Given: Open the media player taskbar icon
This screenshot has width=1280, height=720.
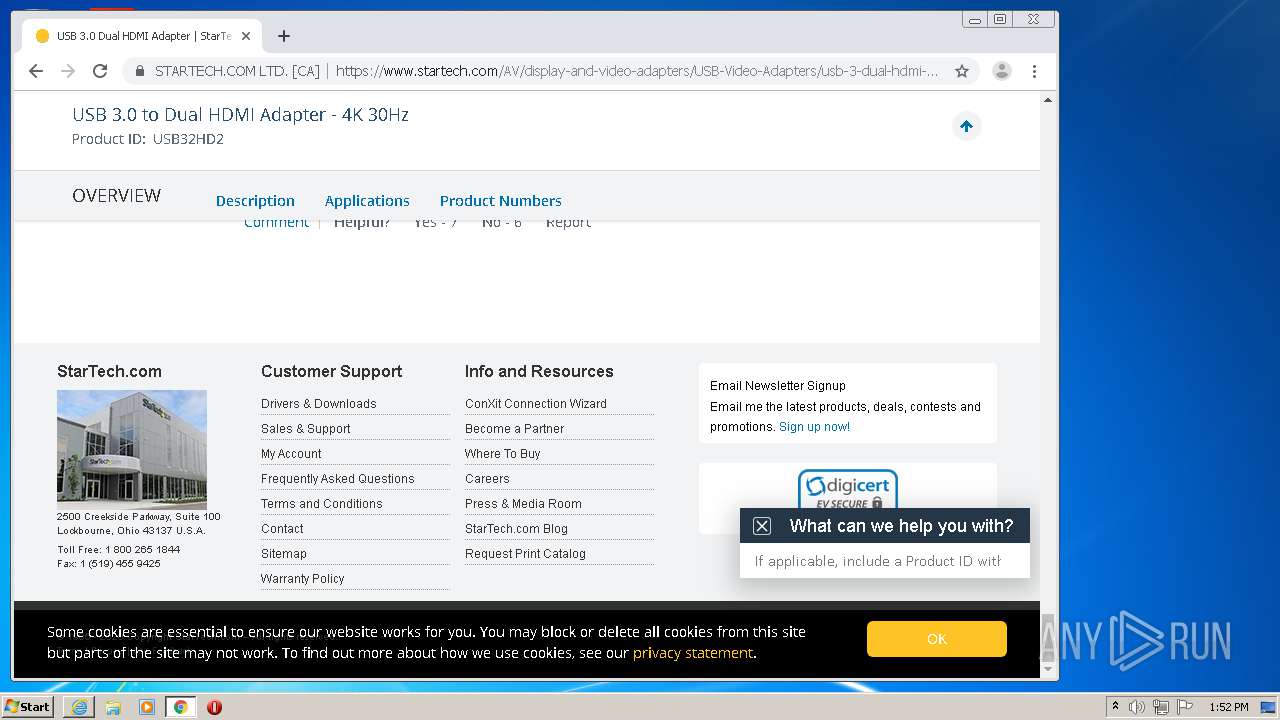Looking at the screenshot, I should (147, 707).
